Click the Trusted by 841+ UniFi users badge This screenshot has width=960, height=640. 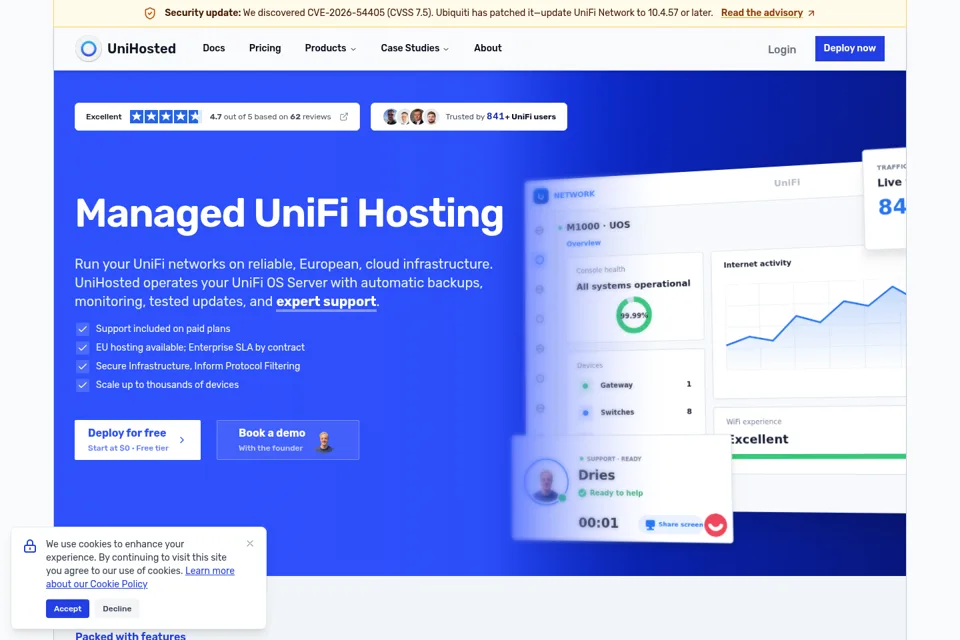click(x=469, y=116)
